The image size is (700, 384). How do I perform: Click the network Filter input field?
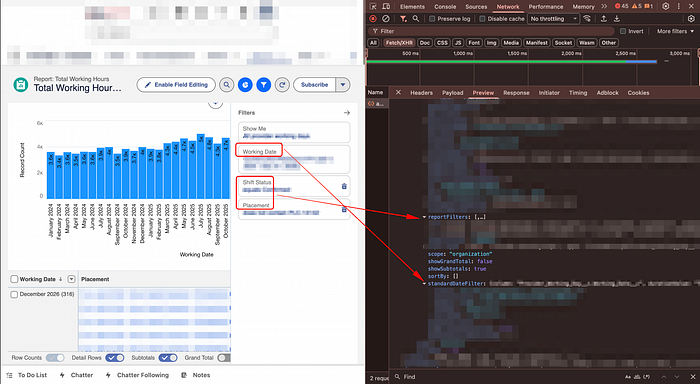[491, 31]
